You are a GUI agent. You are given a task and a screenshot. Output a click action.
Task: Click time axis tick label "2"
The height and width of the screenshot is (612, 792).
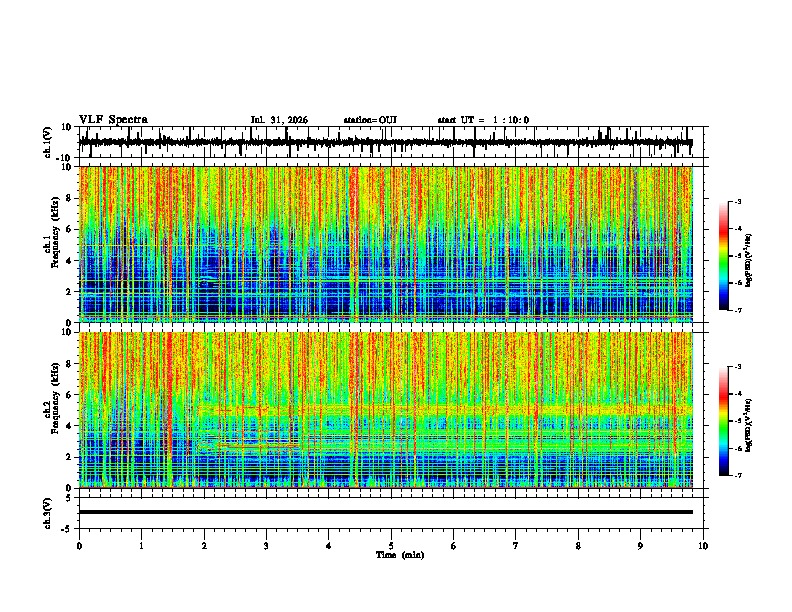[x=204, y=546]
